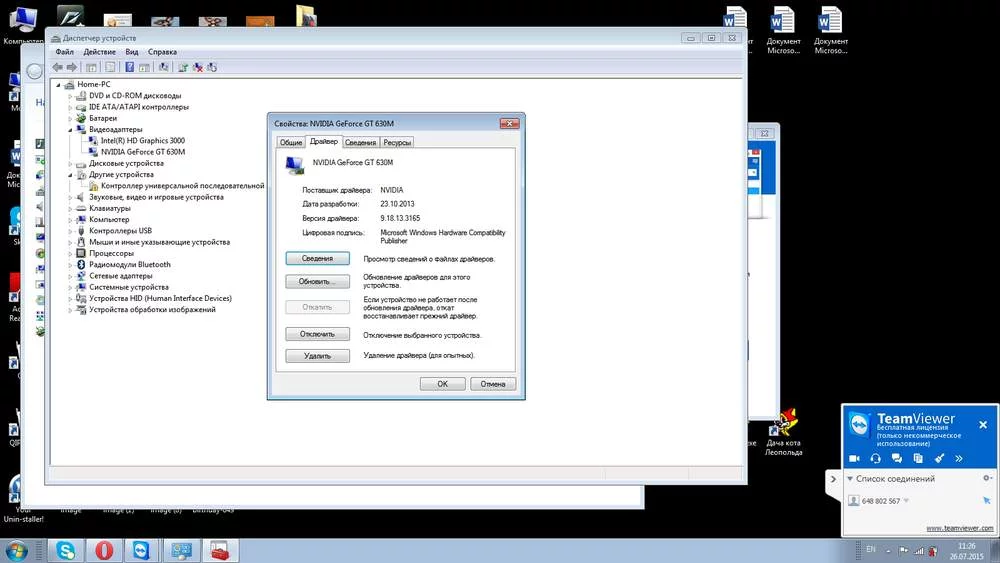1000x563 pixels.
Task: Click the Сведения driver details button
Action: (x=318, y=258)
